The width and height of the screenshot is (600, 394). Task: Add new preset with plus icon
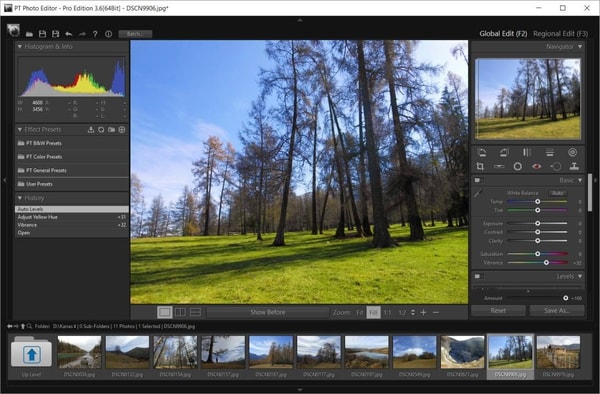pyautogui.click(x=122, y=130)
